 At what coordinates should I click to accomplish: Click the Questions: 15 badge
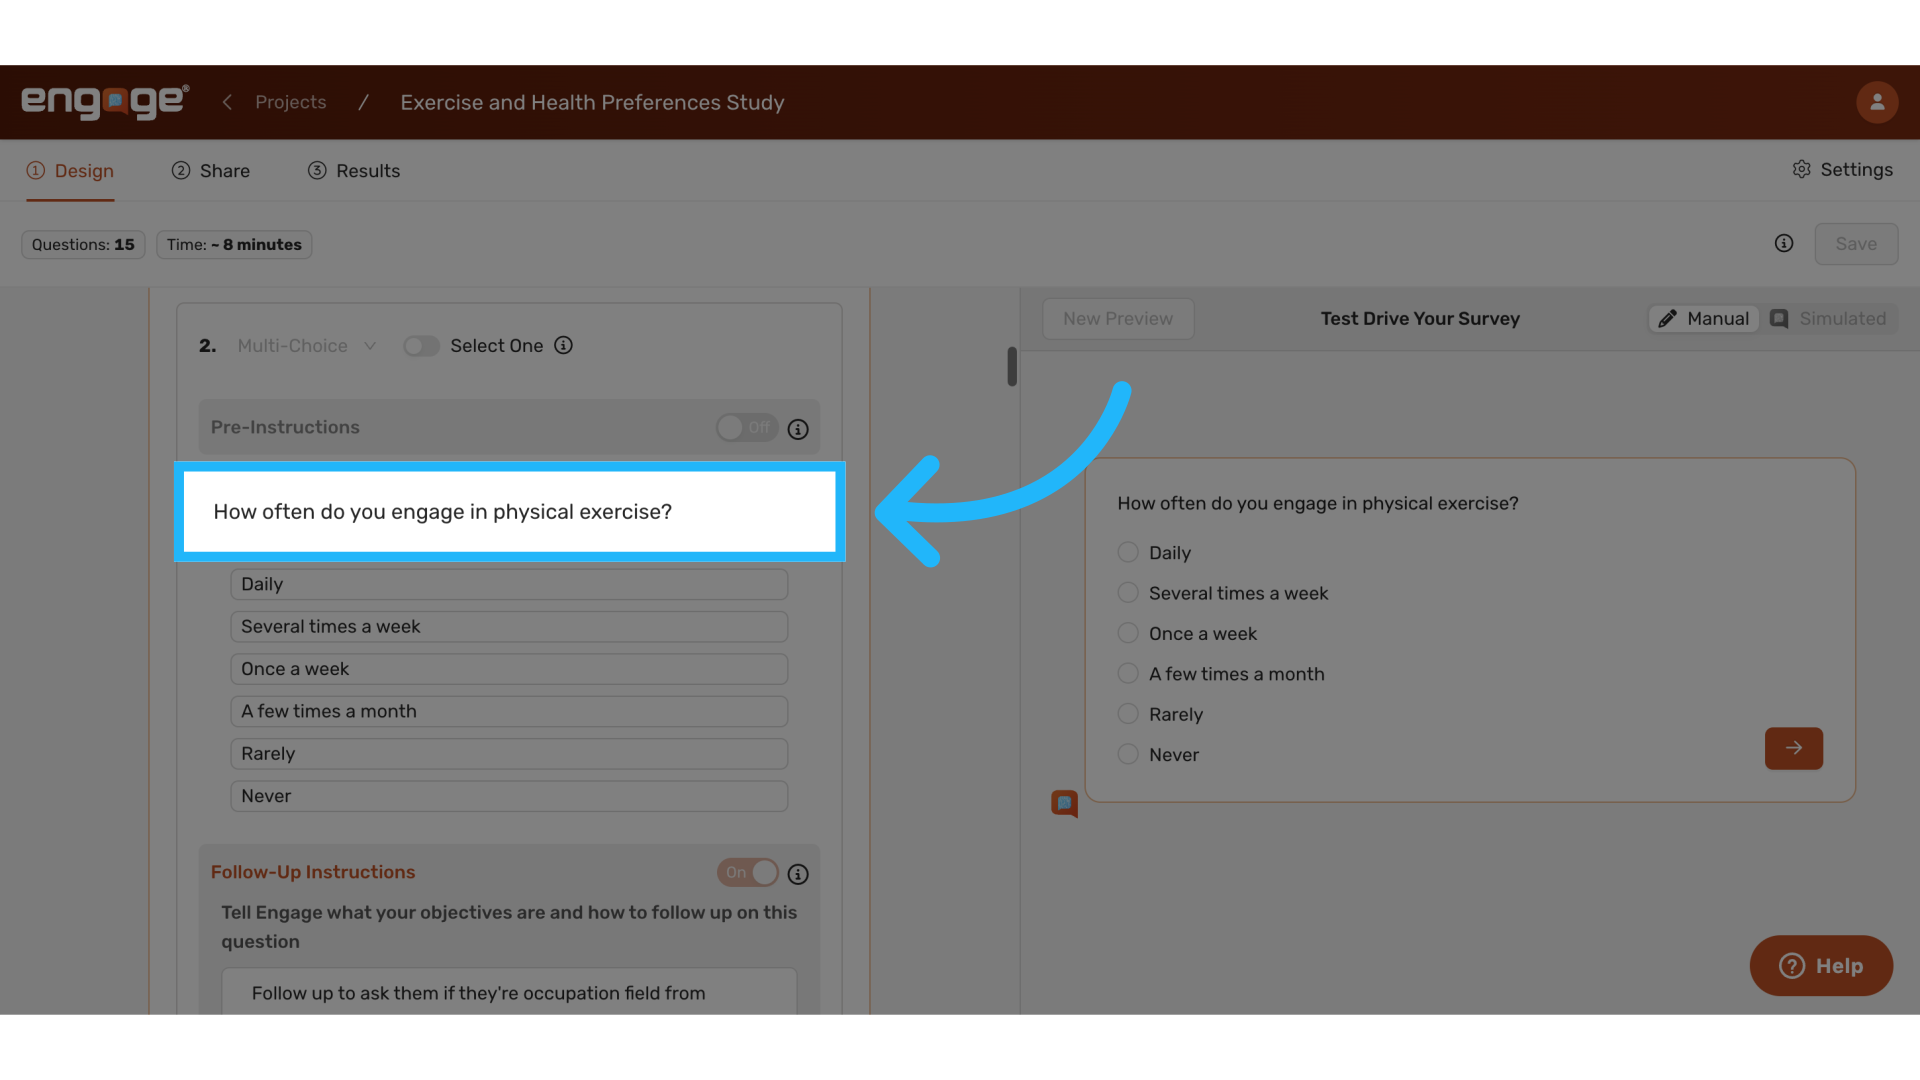click(83, 245)
